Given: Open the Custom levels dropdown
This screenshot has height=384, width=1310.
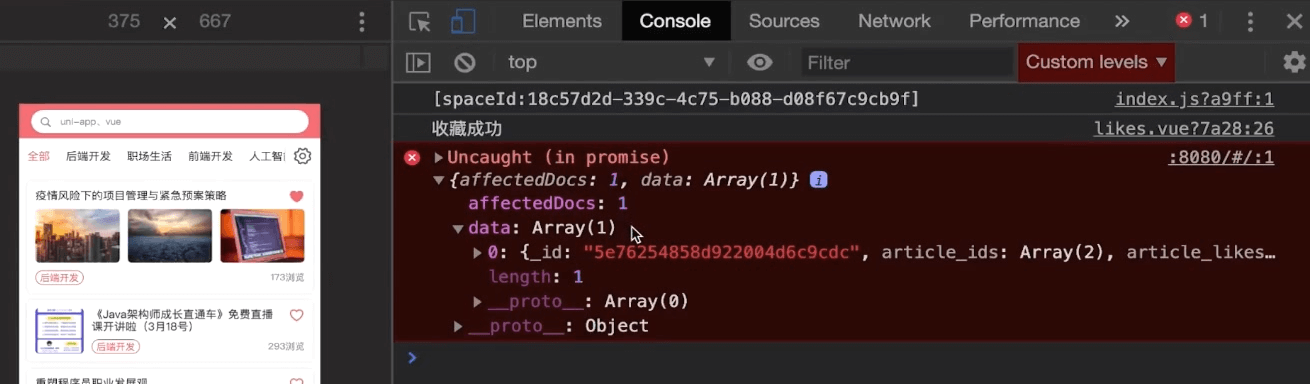Looking at the screenshot, I should pos(1096,62).
